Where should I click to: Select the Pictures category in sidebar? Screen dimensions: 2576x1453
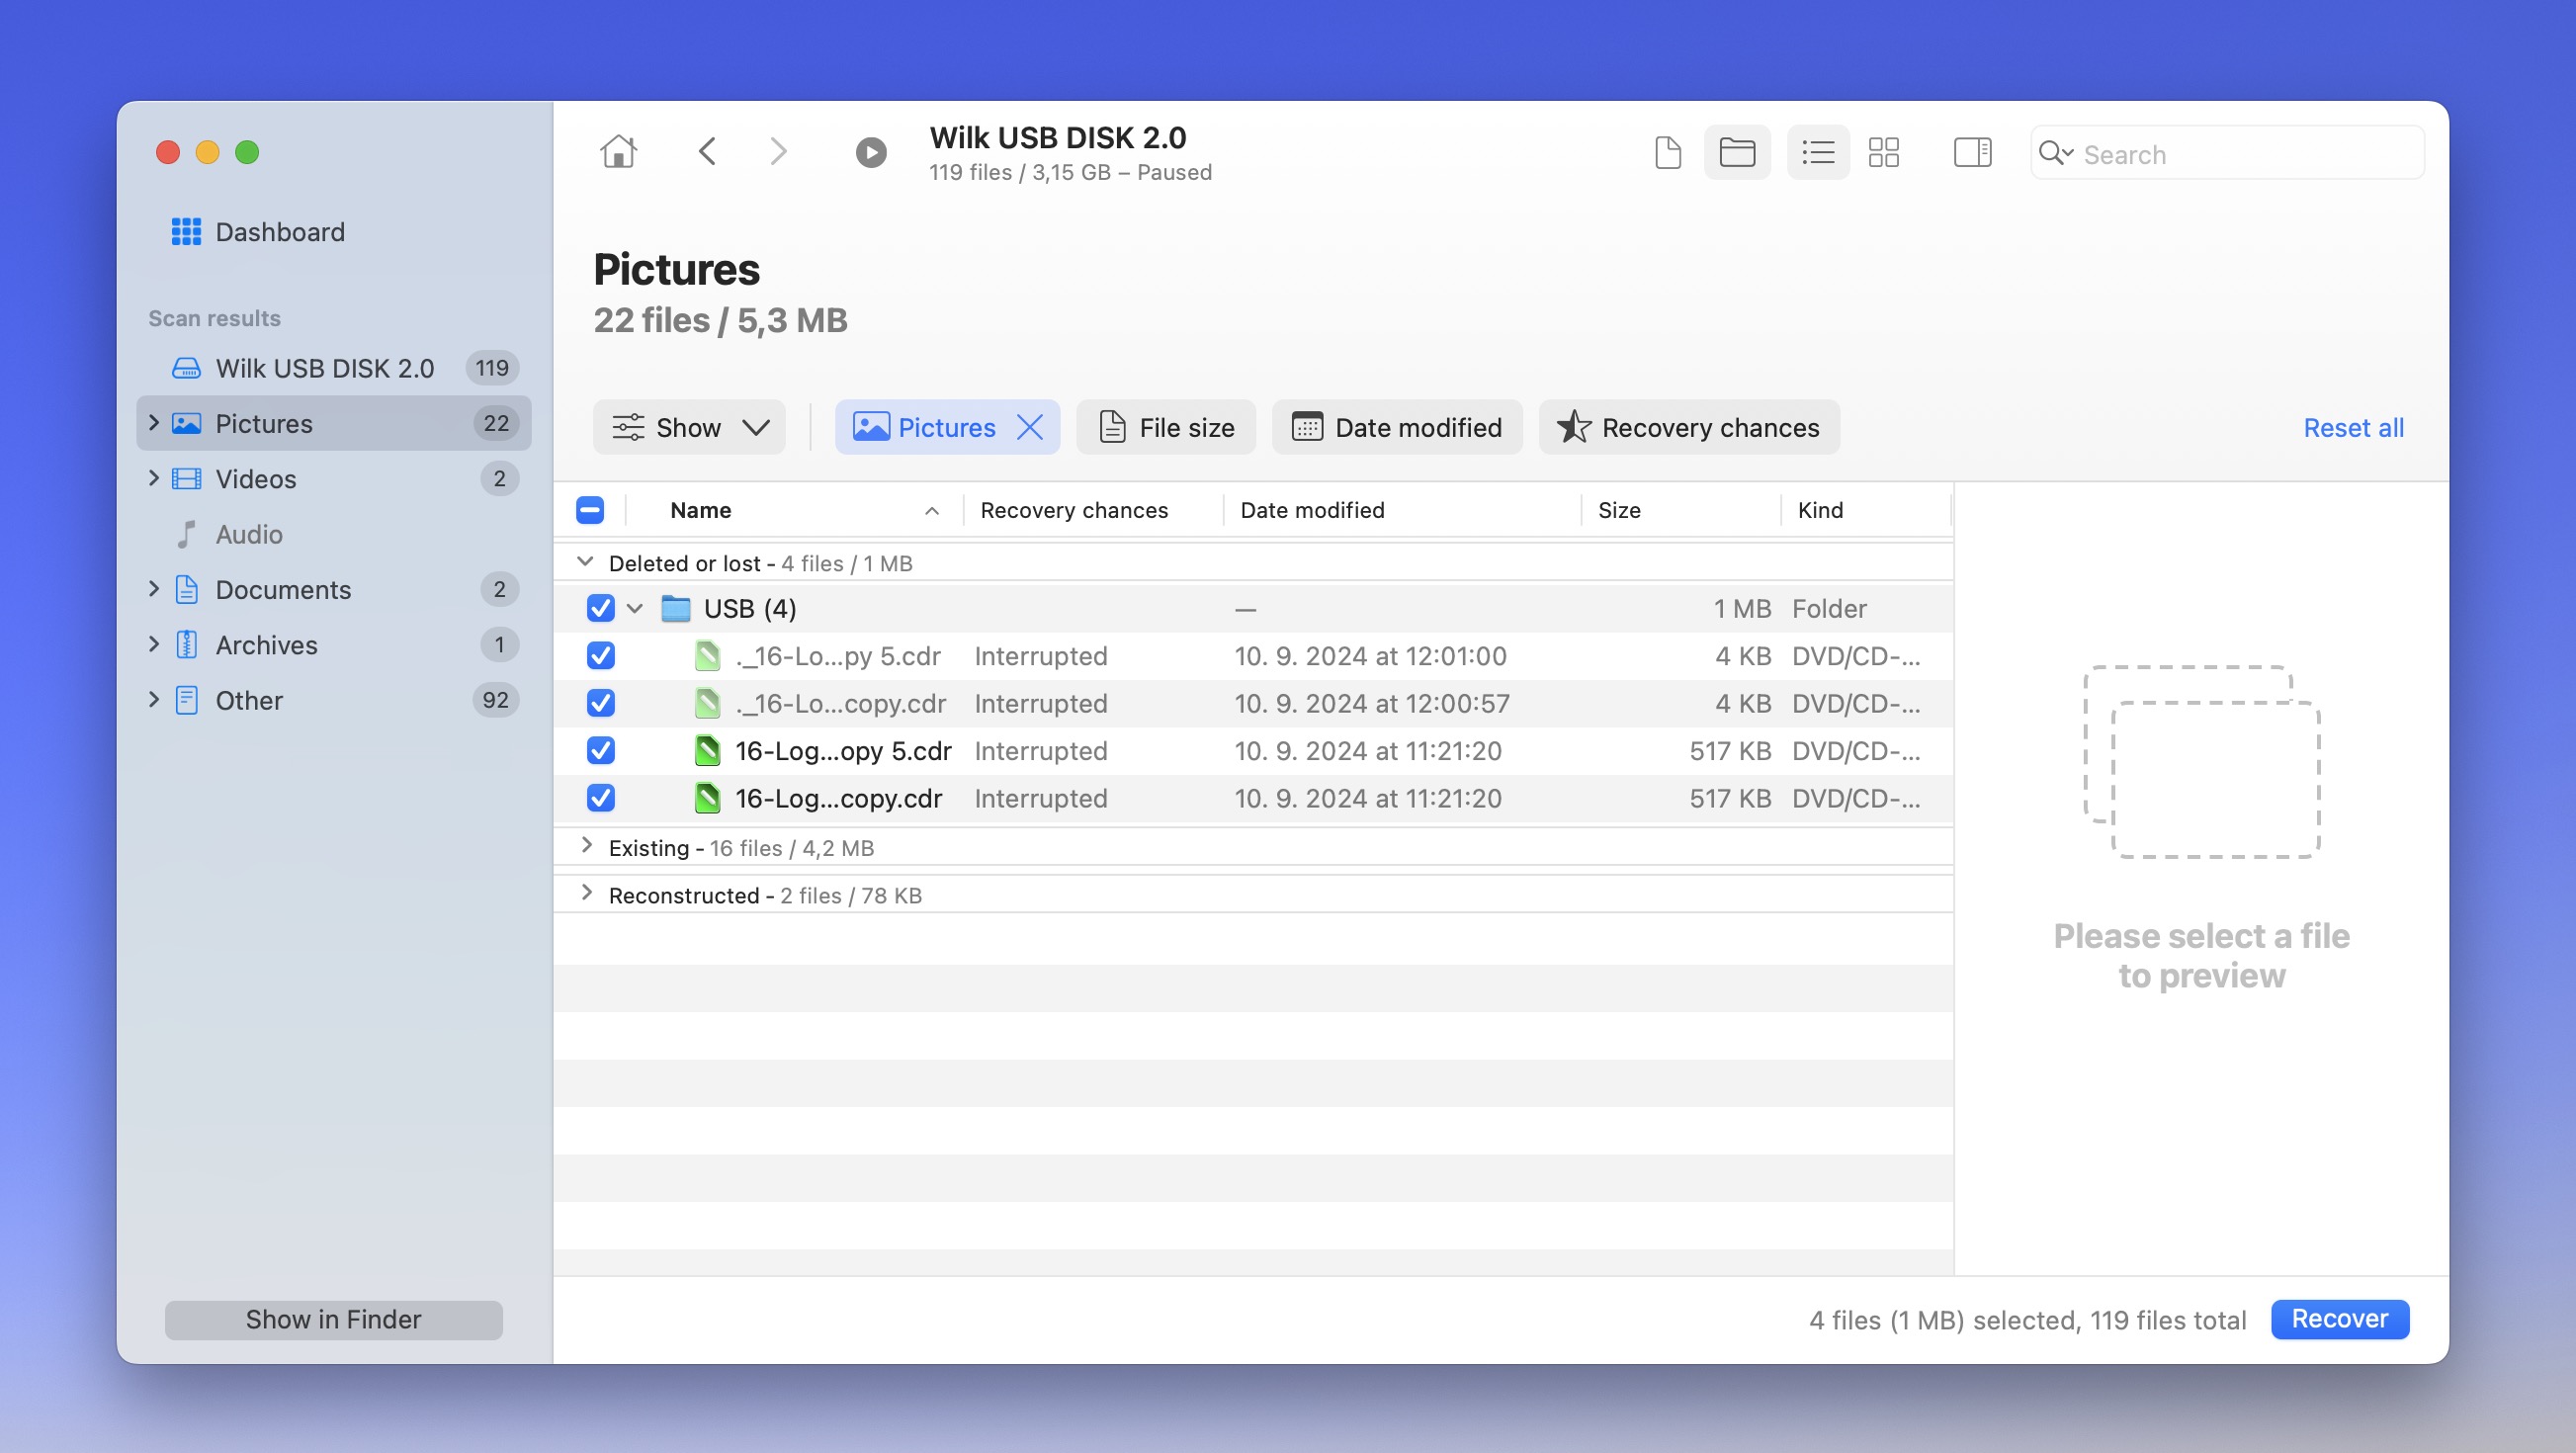pyautogui.click(x=334, y=423)
